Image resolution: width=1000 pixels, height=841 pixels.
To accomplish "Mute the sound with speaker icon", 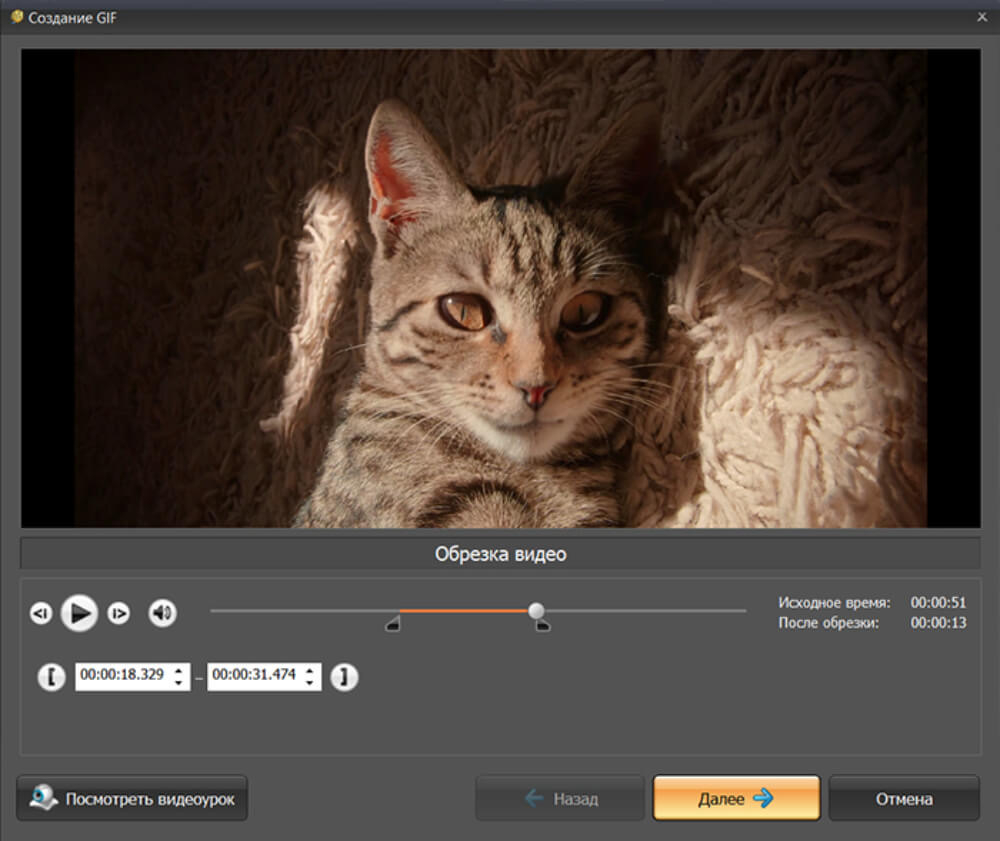I will pyautogui.click(x=163, y=613).
